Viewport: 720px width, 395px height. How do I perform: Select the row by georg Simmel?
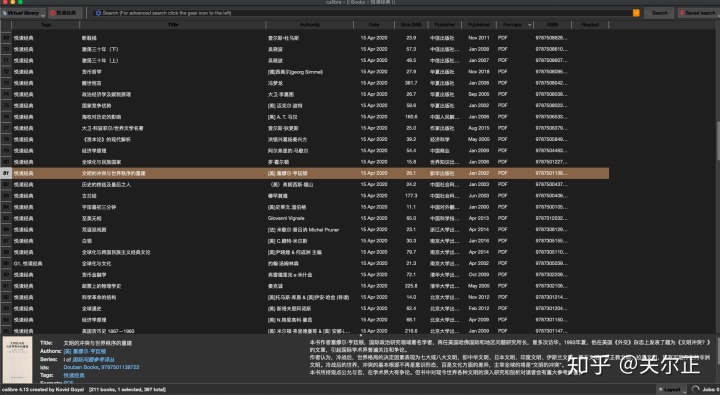tap(304, 72)
